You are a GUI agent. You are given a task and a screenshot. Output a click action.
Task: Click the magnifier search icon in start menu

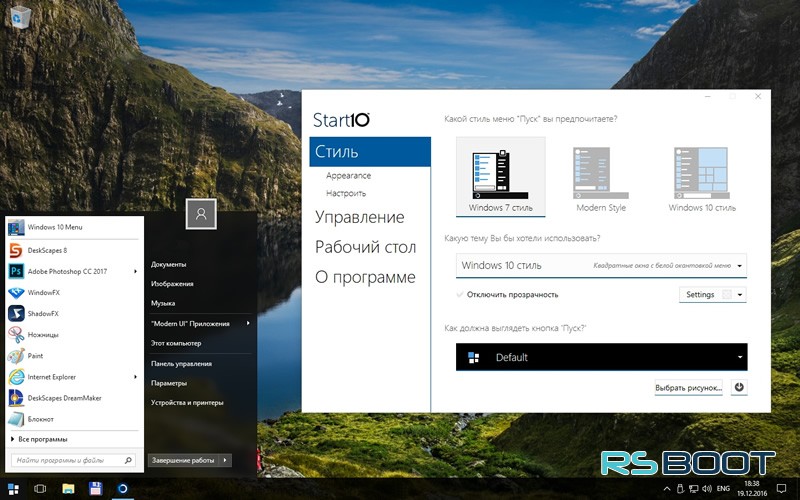coord(128,460)
